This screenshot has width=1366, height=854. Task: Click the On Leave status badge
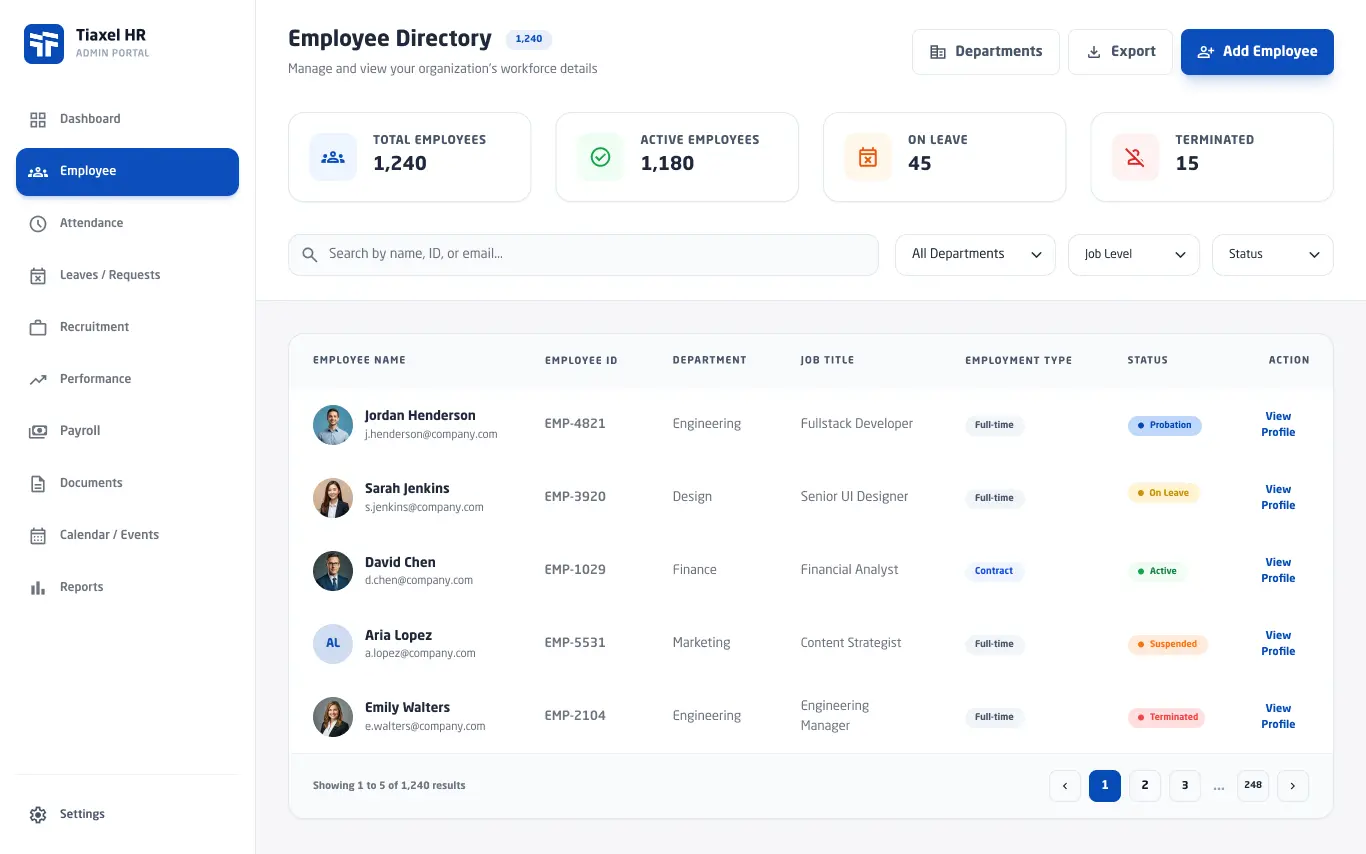(x=1163, y=494)
